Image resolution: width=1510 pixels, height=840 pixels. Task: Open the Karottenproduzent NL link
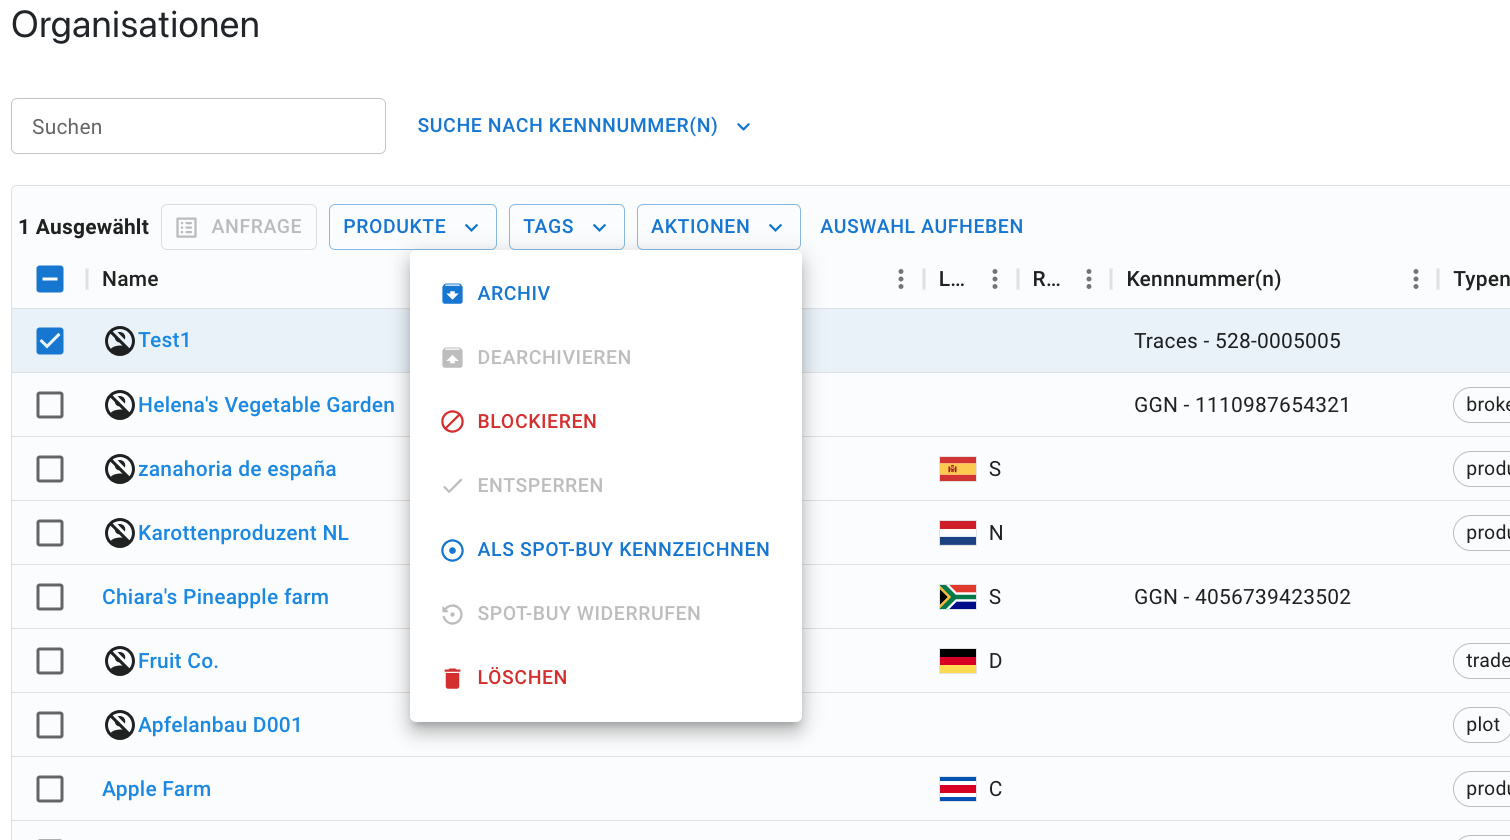[x=243, y=533]
